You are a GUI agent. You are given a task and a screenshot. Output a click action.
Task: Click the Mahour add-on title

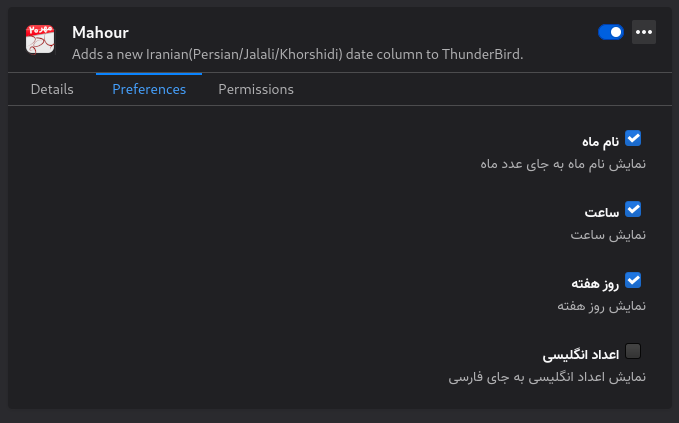tap(100, 33)
